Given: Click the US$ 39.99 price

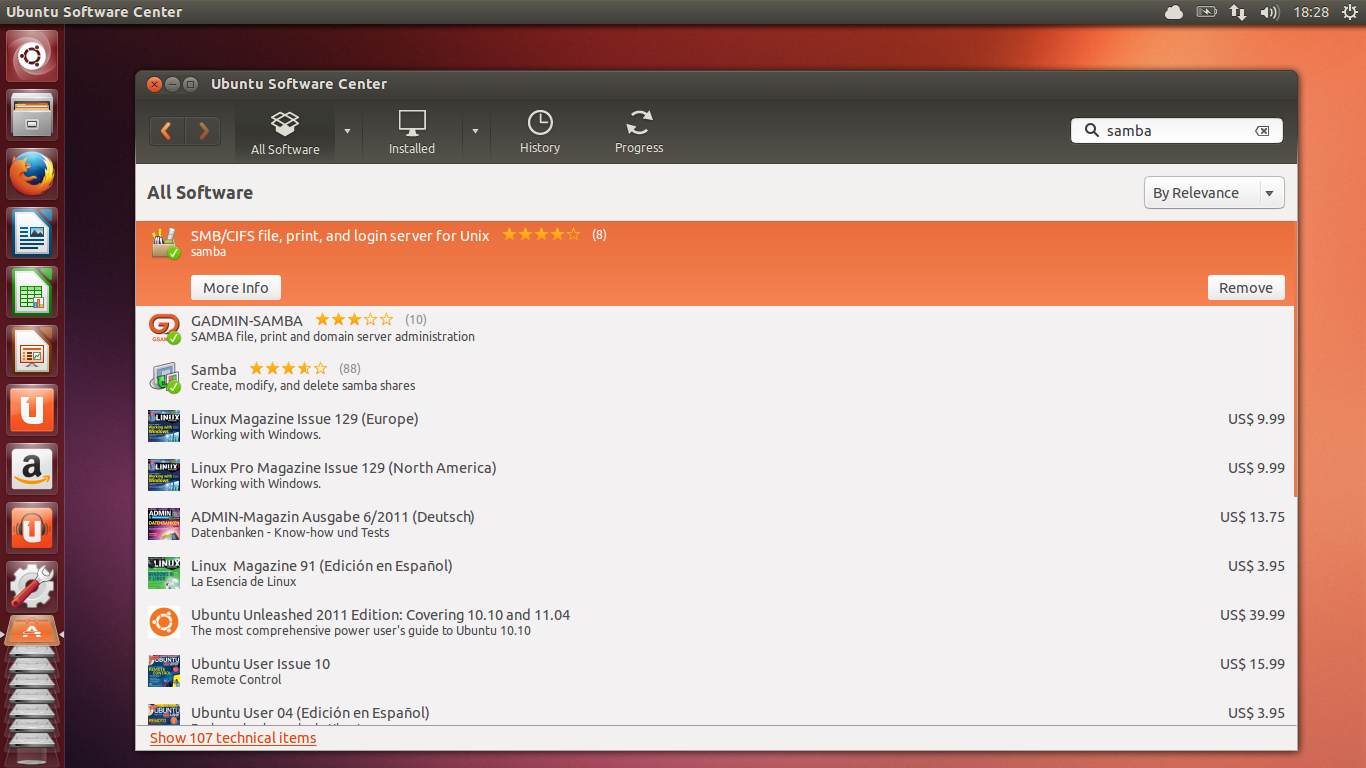Looking at the screenshot, I should pos(1252,615).
